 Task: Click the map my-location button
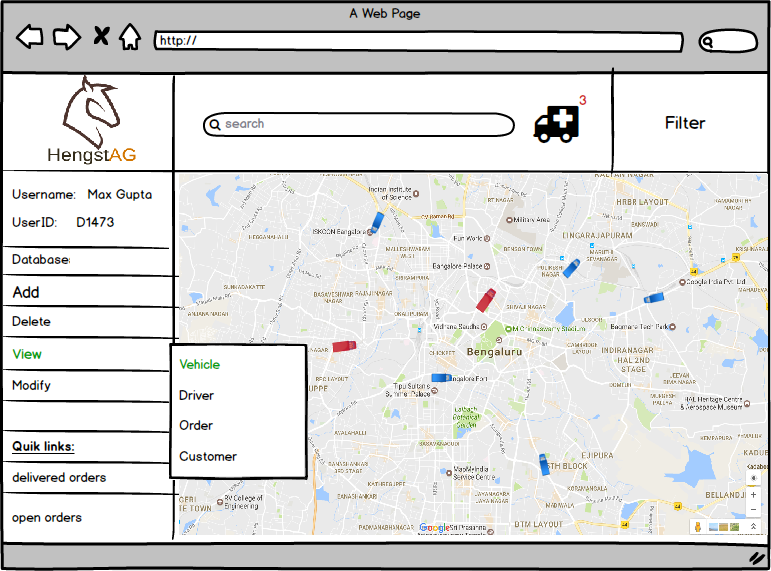click(753, 478)
